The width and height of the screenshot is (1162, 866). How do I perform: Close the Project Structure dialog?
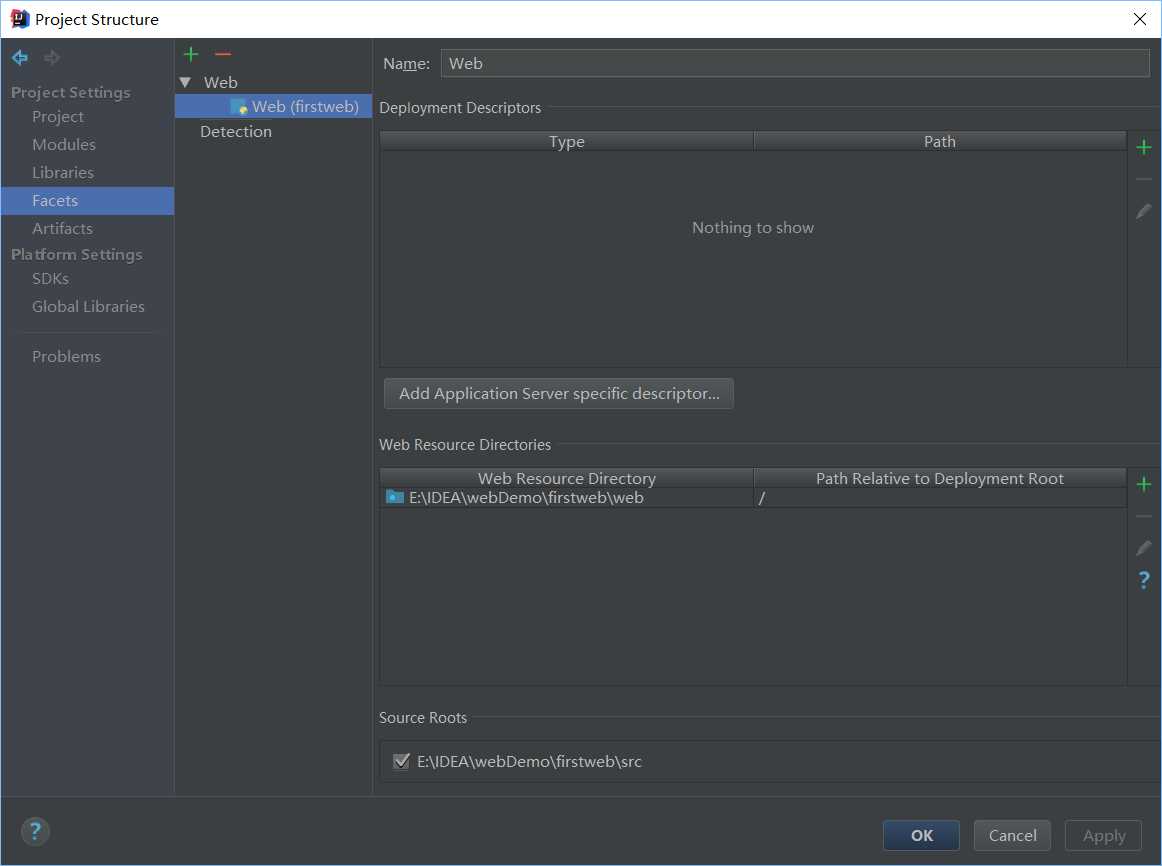tap(1140, 19)
